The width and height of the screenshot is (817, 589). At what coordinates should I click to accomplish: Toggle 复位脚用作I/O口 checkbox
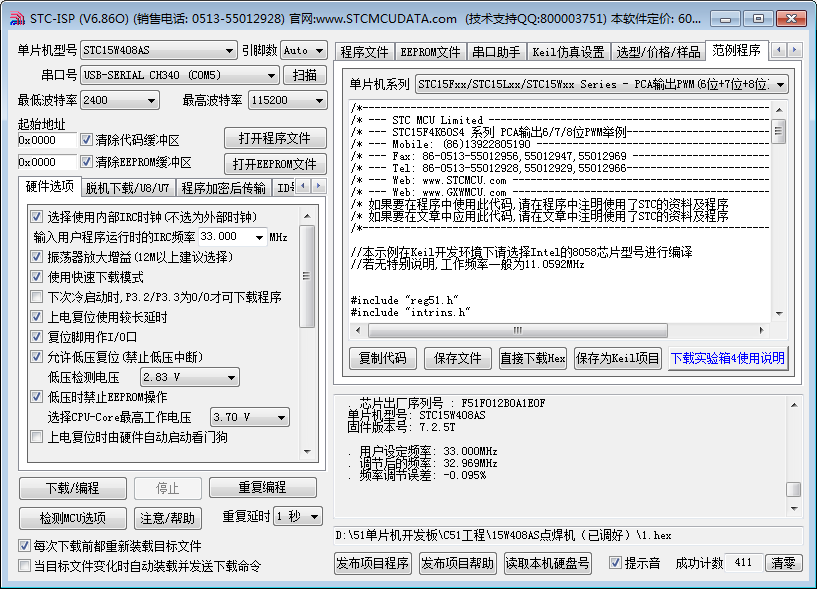click(36, 337)
